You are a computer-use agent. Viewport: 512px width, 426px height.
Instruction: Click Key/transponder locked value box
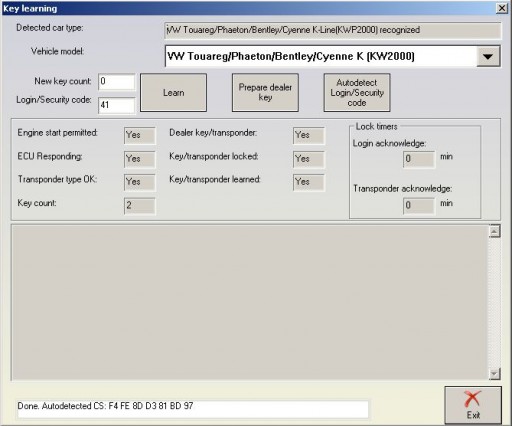coord(309,159)
